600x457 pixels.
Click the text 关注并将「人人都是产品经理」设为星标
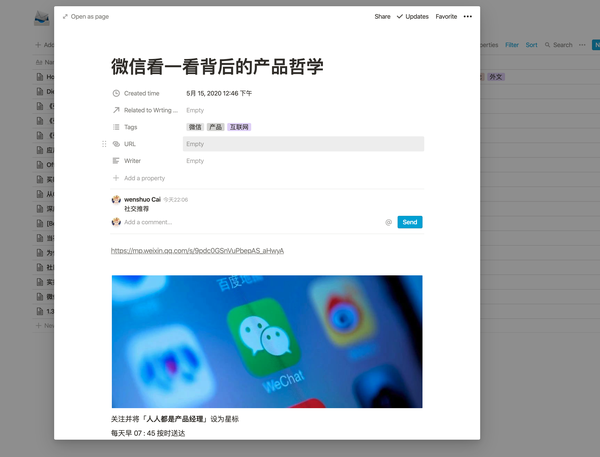175,419
